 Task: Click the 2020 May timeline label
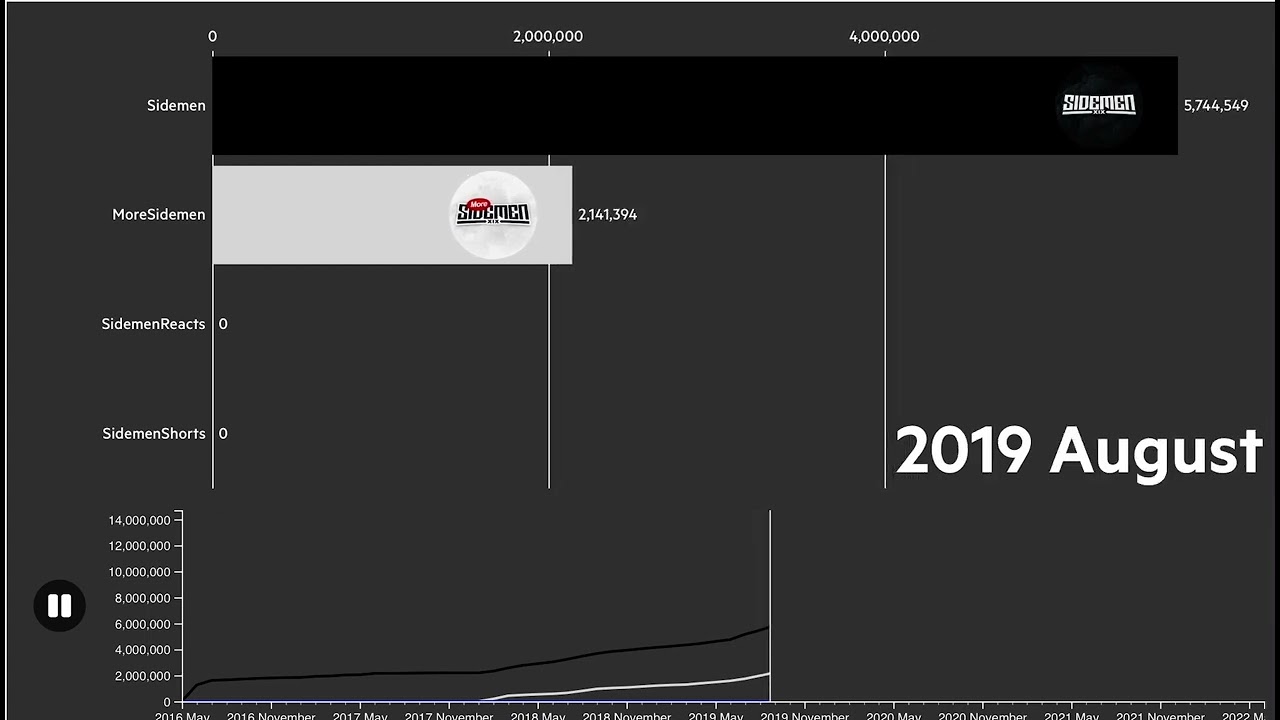[x=894, y=716]
